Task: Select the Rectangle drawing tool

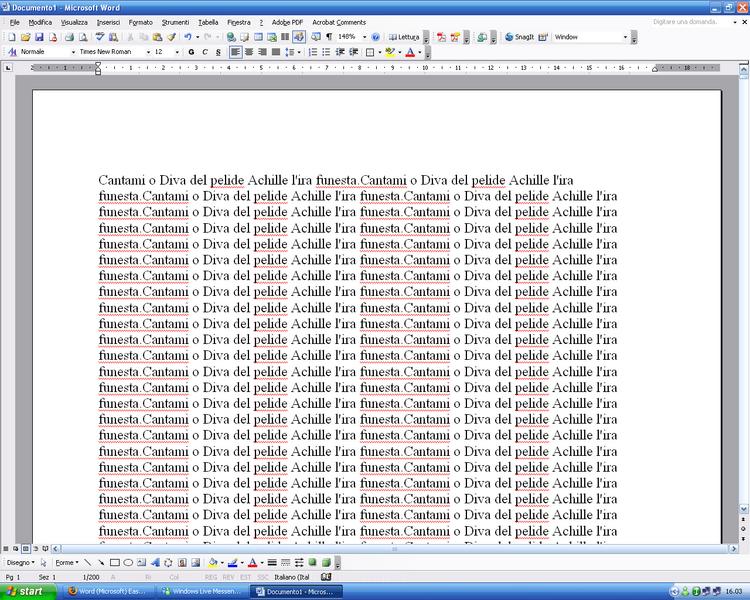Action: coord(115,563)
